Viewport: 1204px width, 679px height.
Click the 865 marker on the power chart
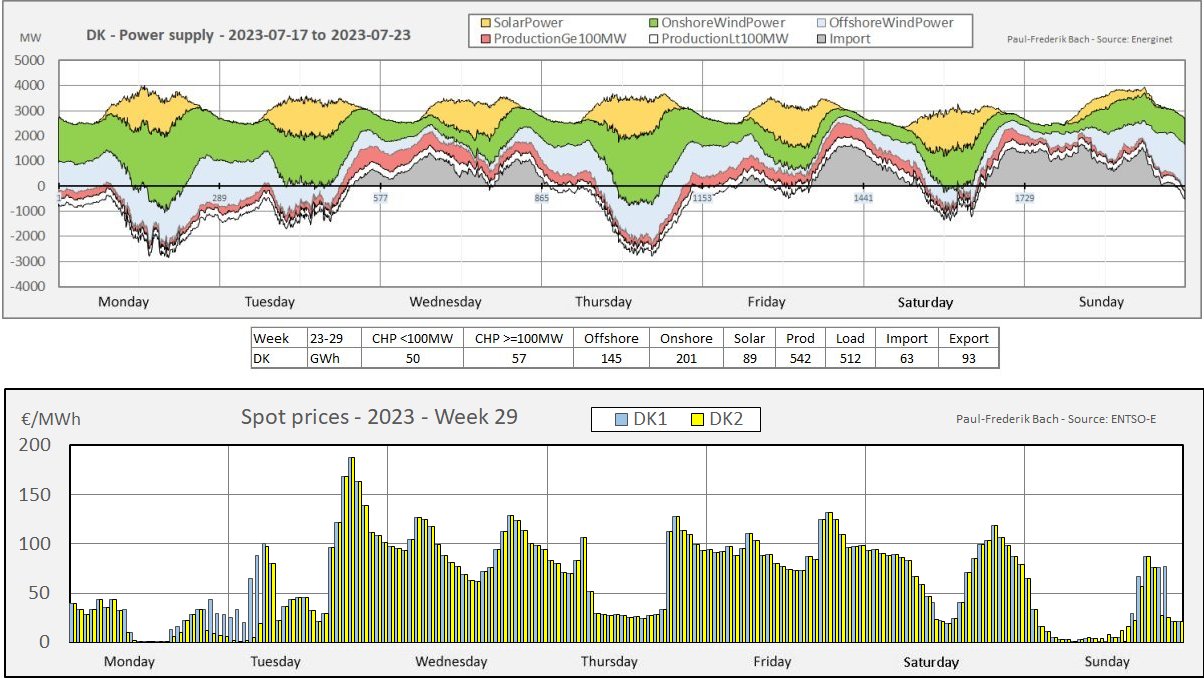542,198
